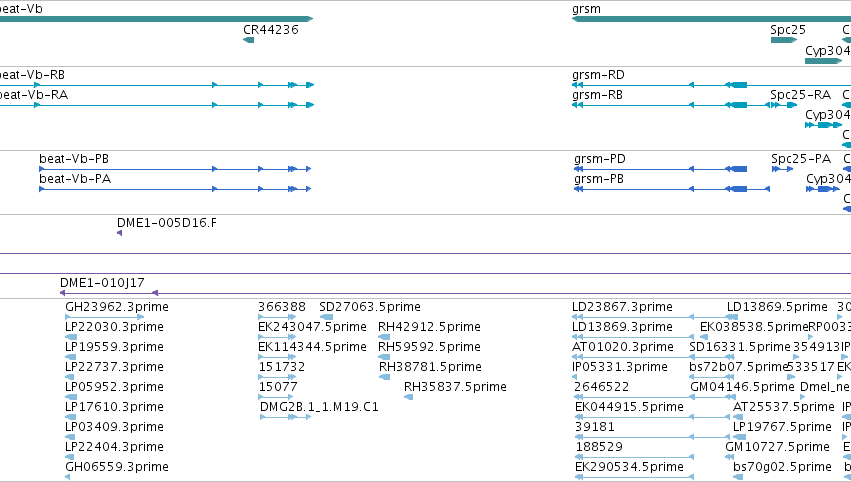Screen dimensions: 851x482
Task: Click the EK038538.5prime EST label
Action: [x=754, y=327]
